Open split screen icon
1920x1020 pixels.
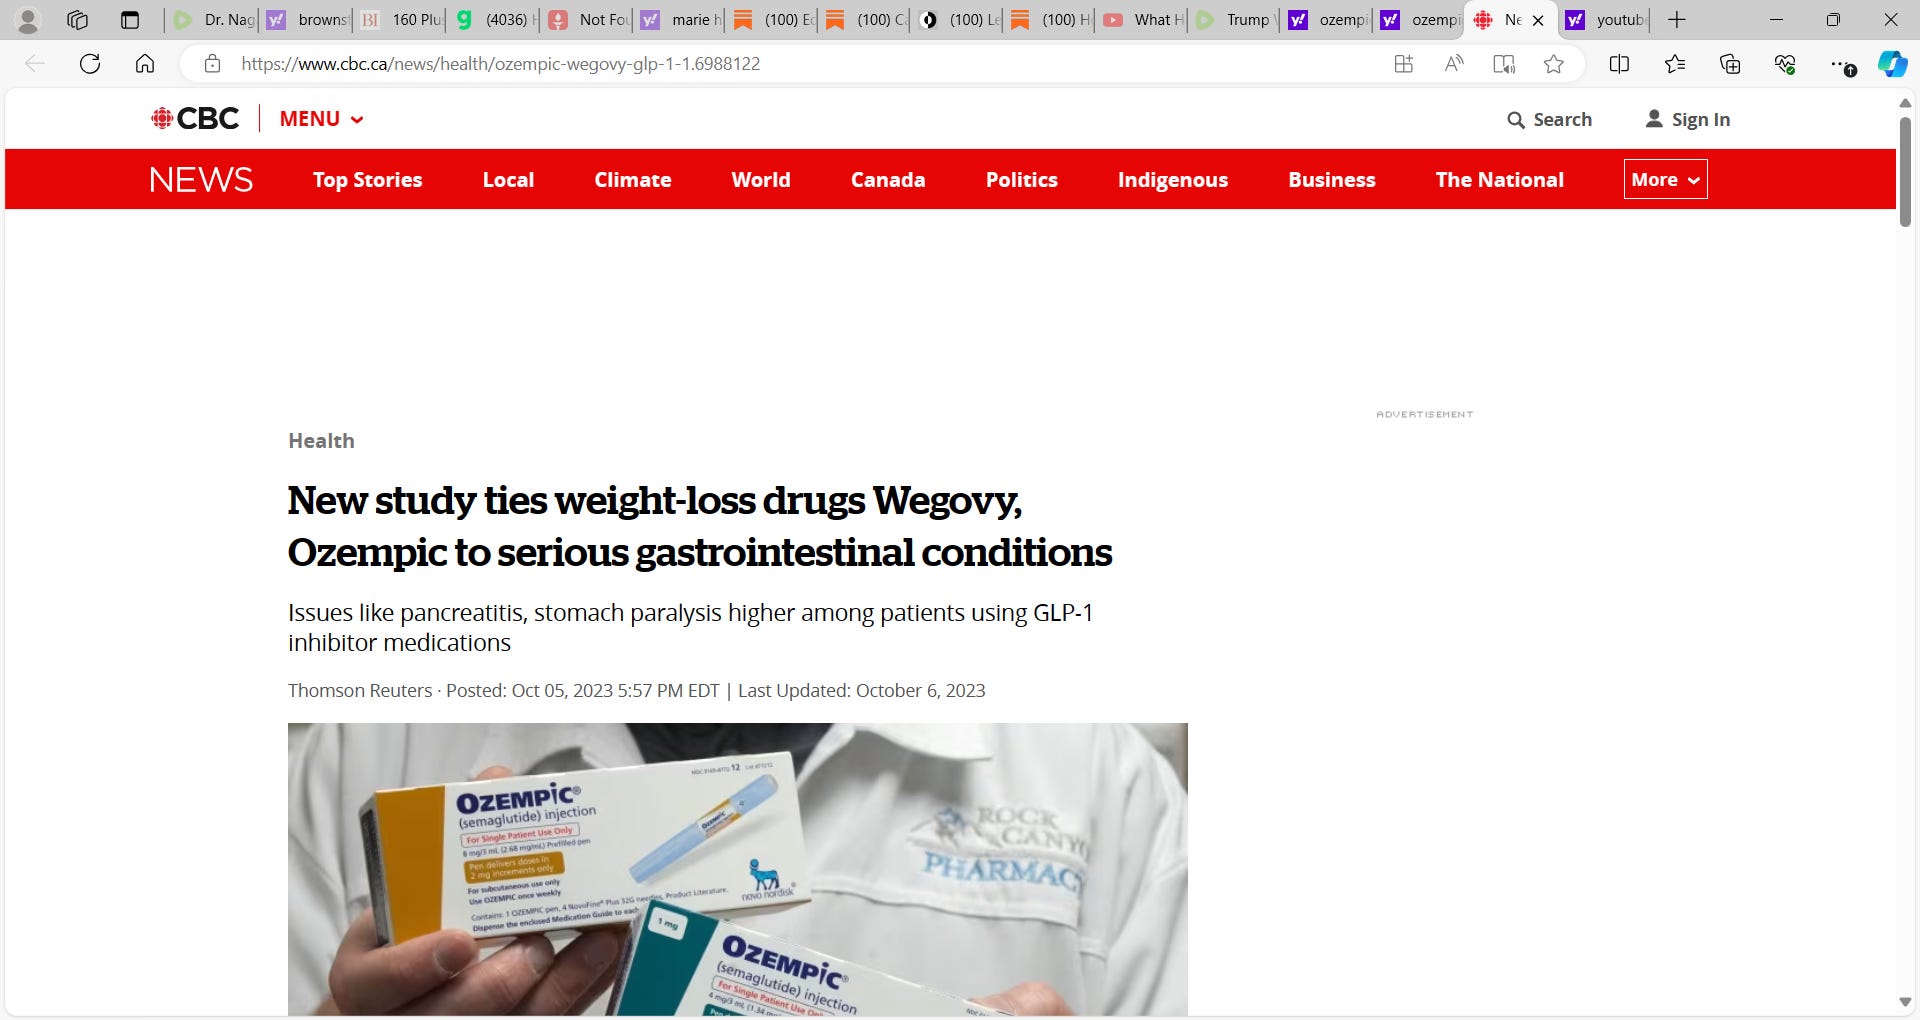[1620, 64]
